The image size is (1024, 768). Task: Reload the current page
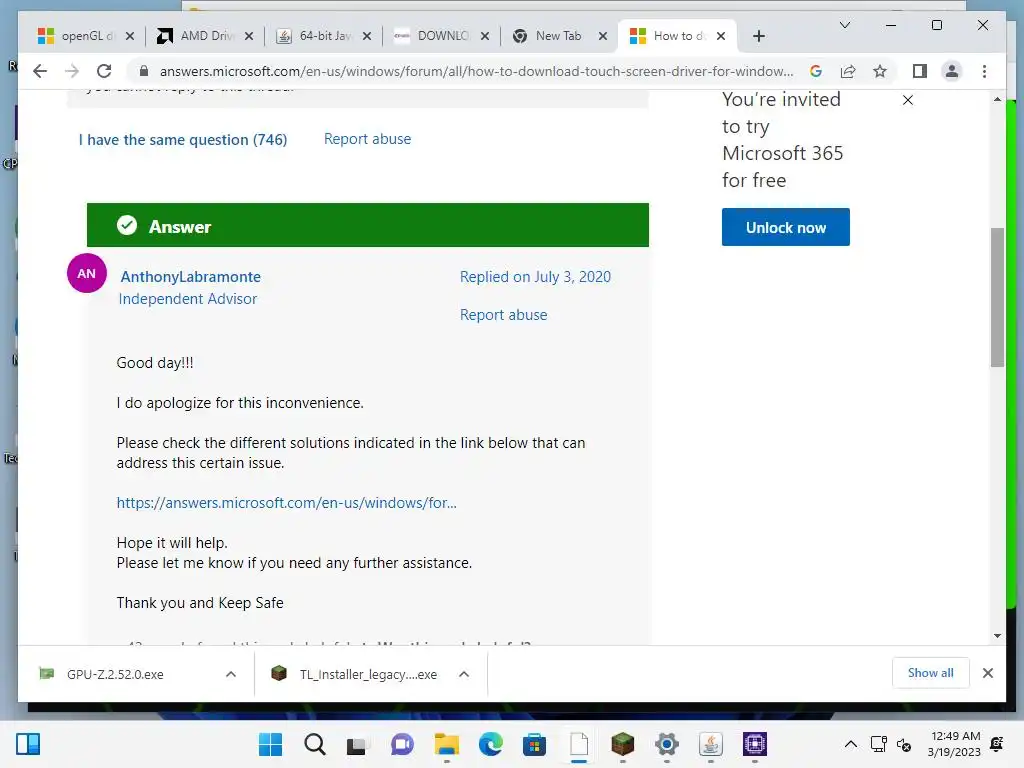click(104, 71)
